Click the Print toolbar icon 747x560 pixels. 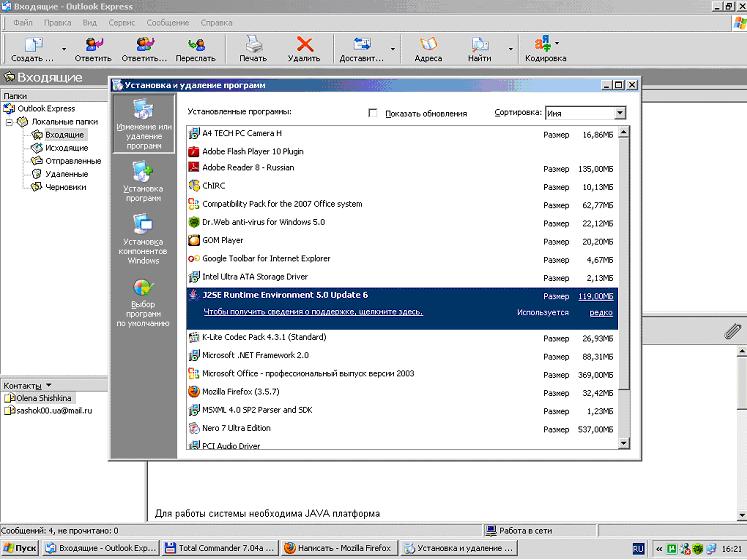coord(253,45)
